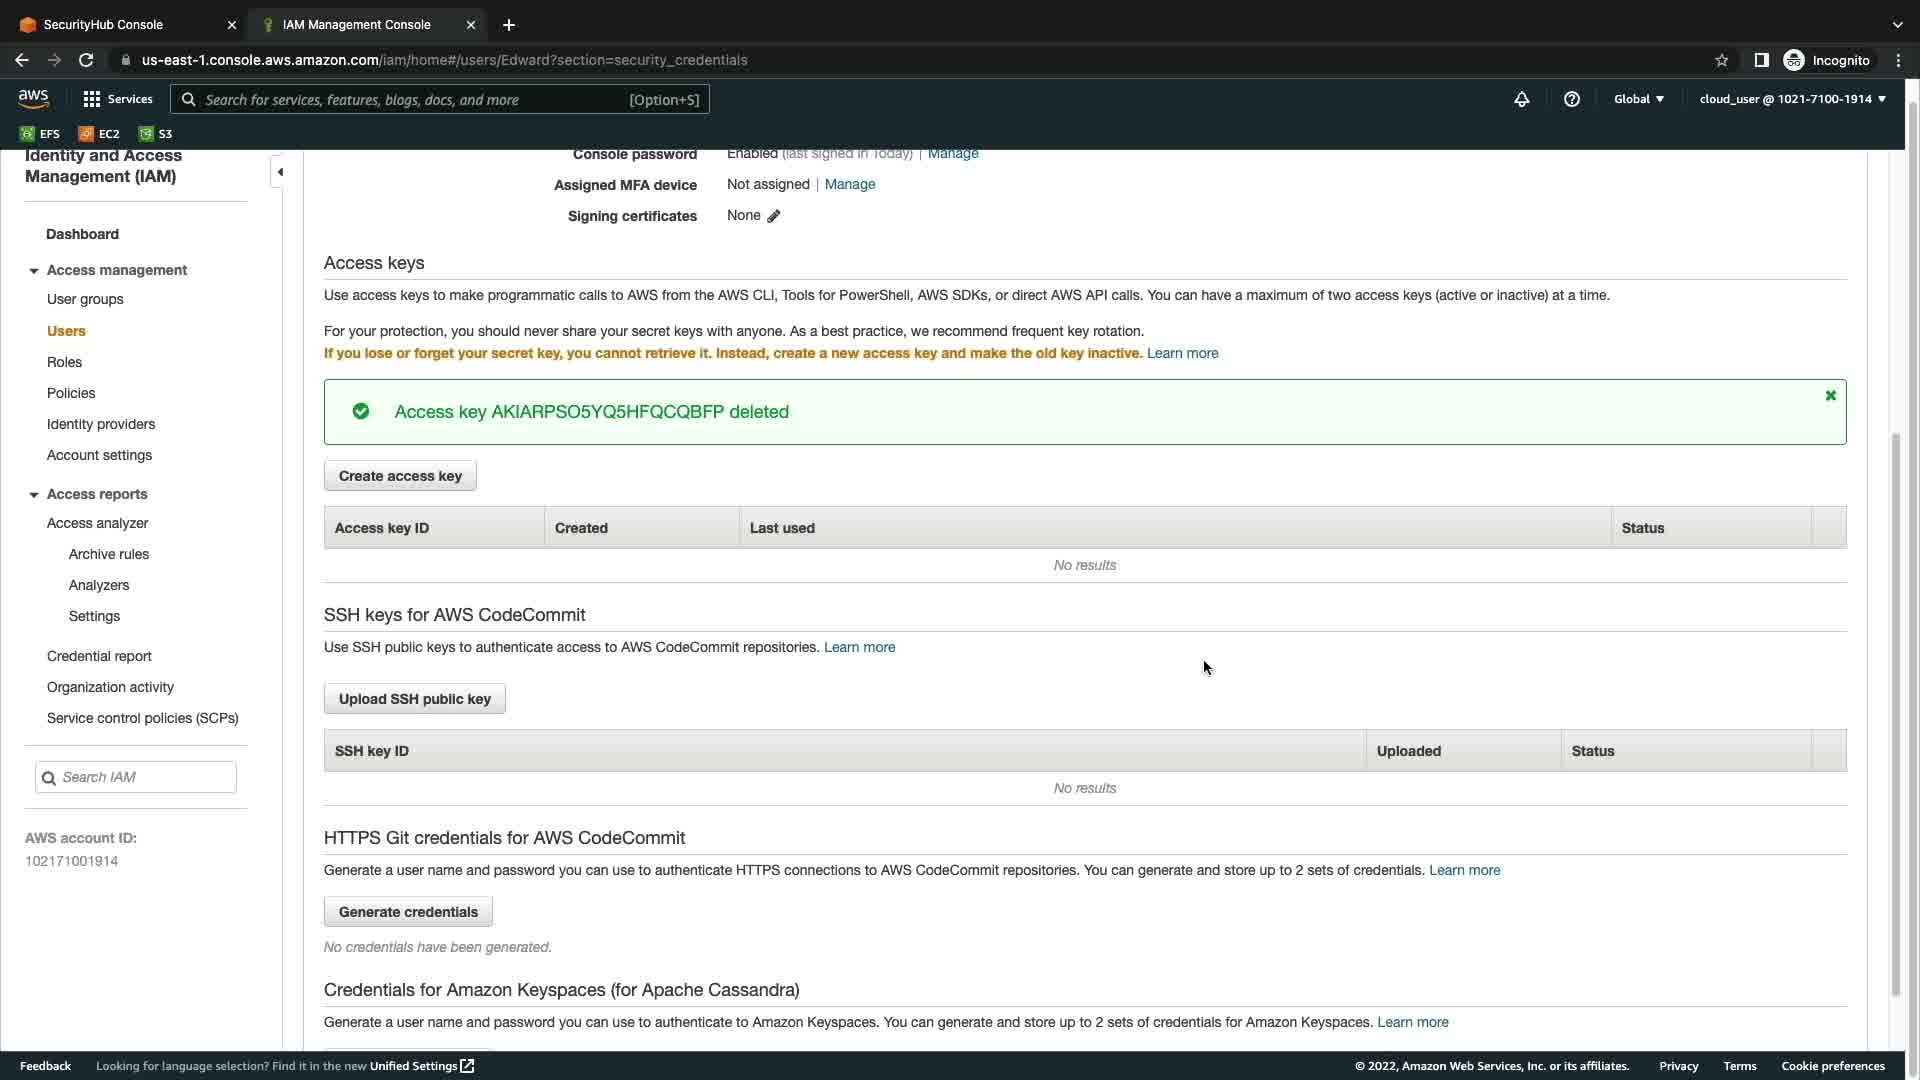Screen dimensions: 1920x1080
Task: Collapse the Access management section
Action: point(34,271)
